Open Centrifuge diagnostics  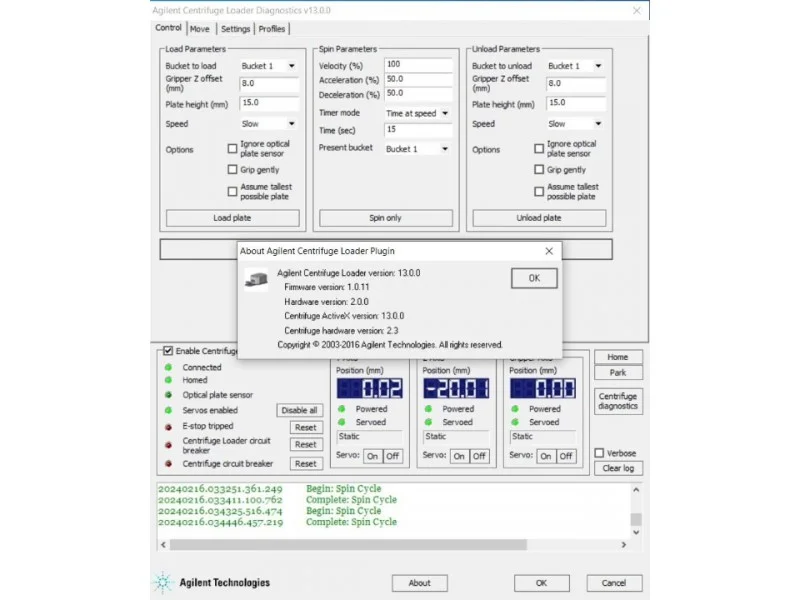618,401
